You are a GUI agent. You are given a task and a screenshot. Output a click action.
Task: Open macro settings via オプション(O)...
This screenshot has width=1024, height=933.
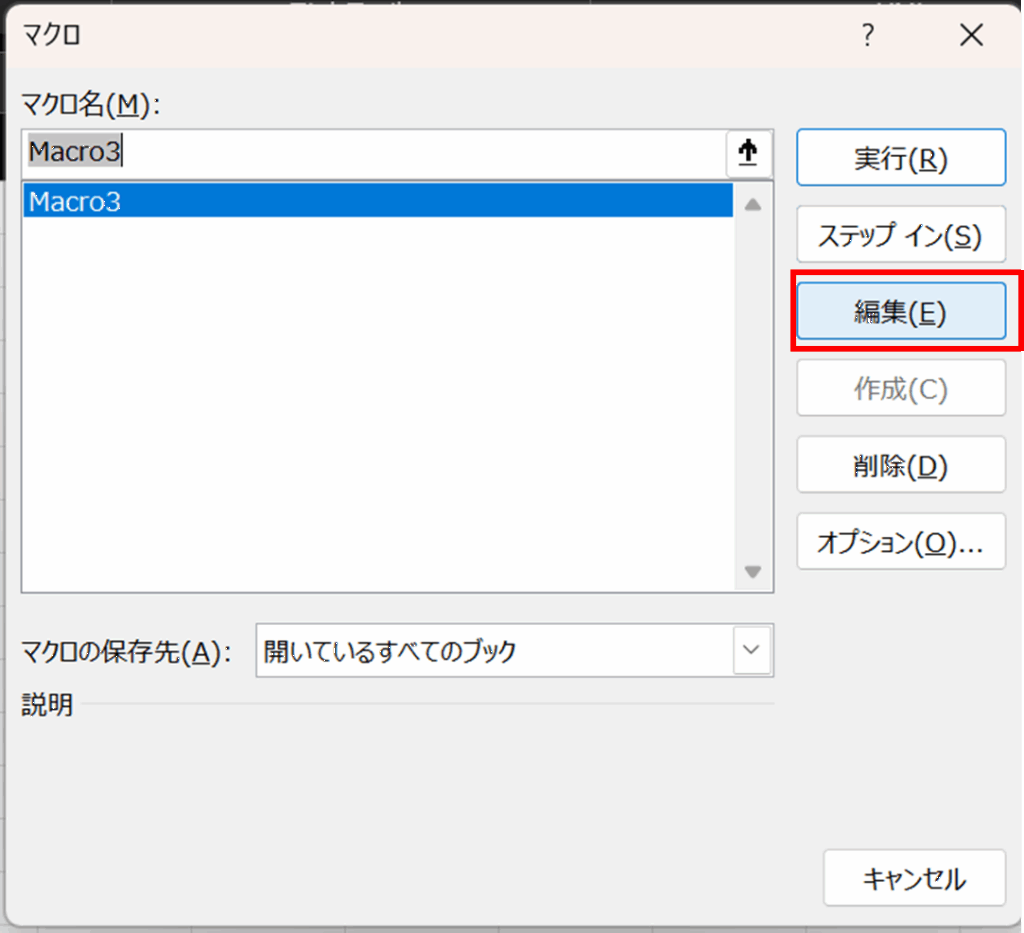point(900,542)
